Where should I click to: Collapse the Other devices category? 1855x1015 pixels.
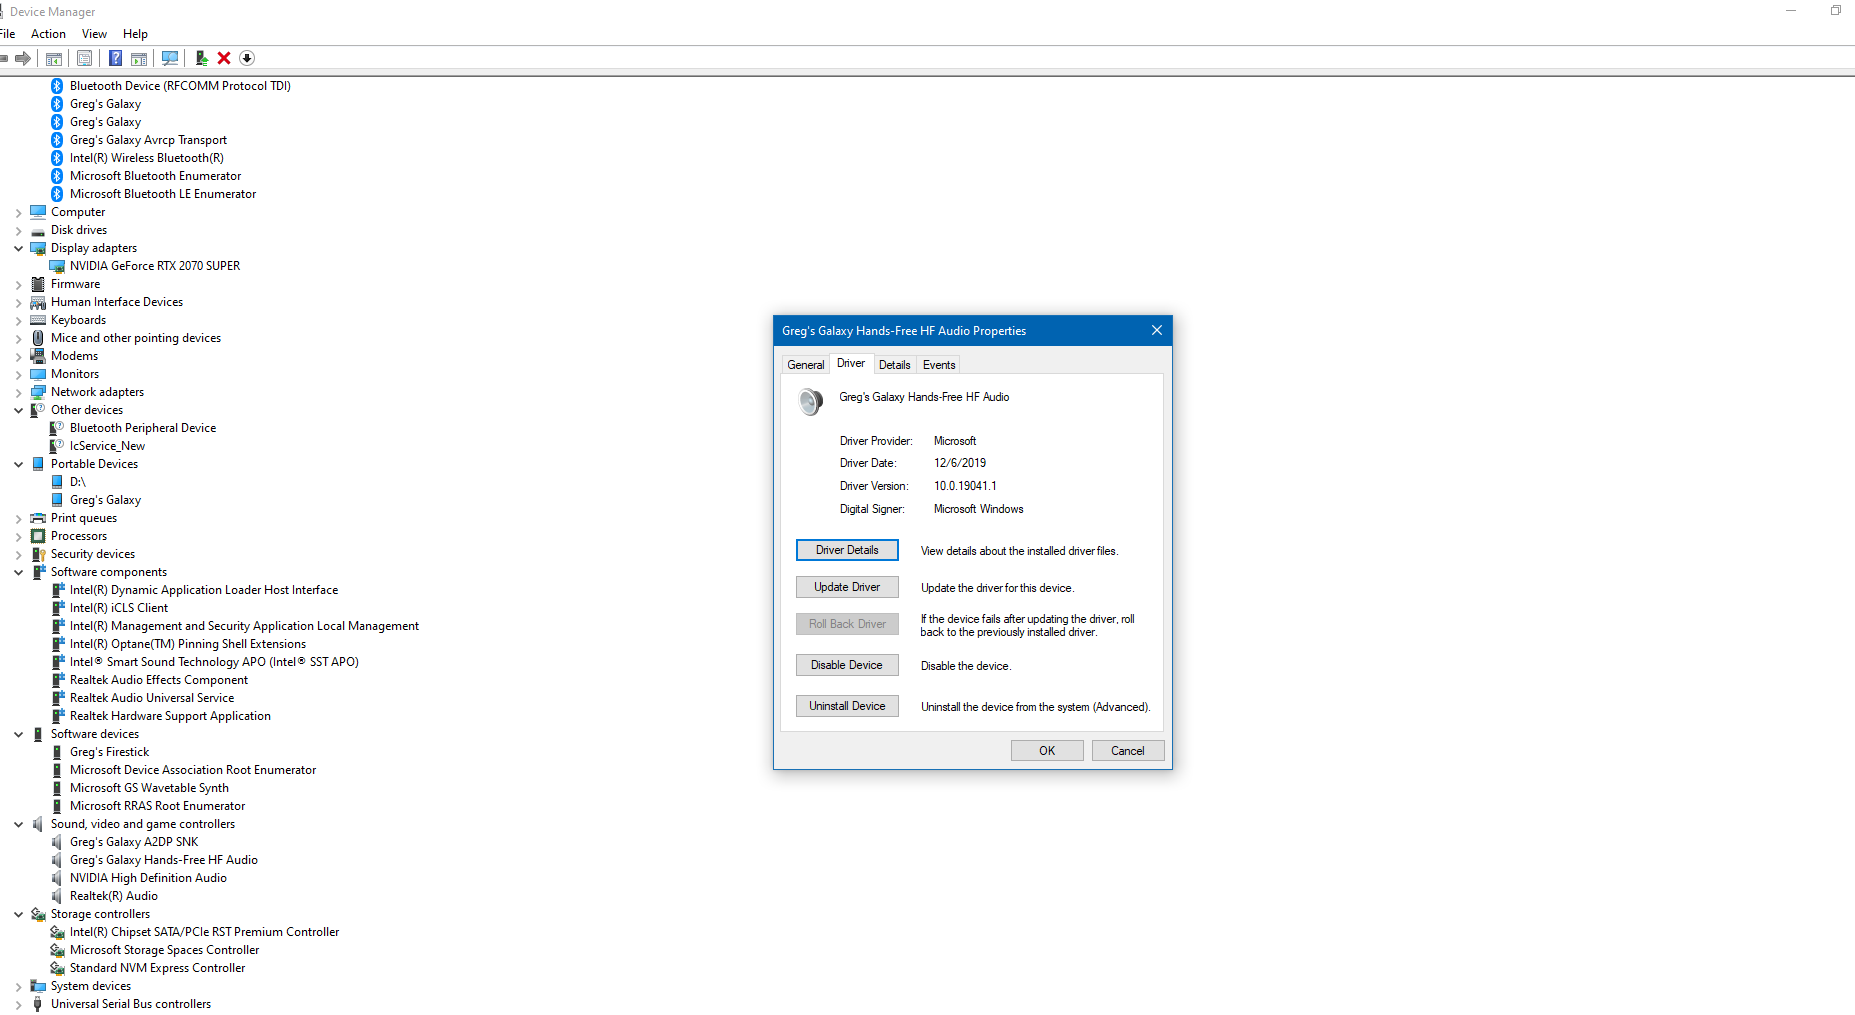(18, 410)
